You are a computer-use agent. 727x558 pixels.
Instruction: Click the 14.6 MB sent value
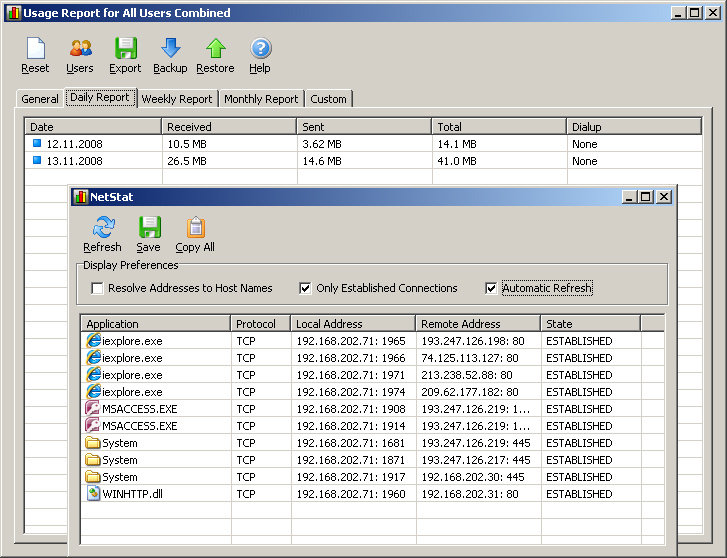click(x=322, y=161)
